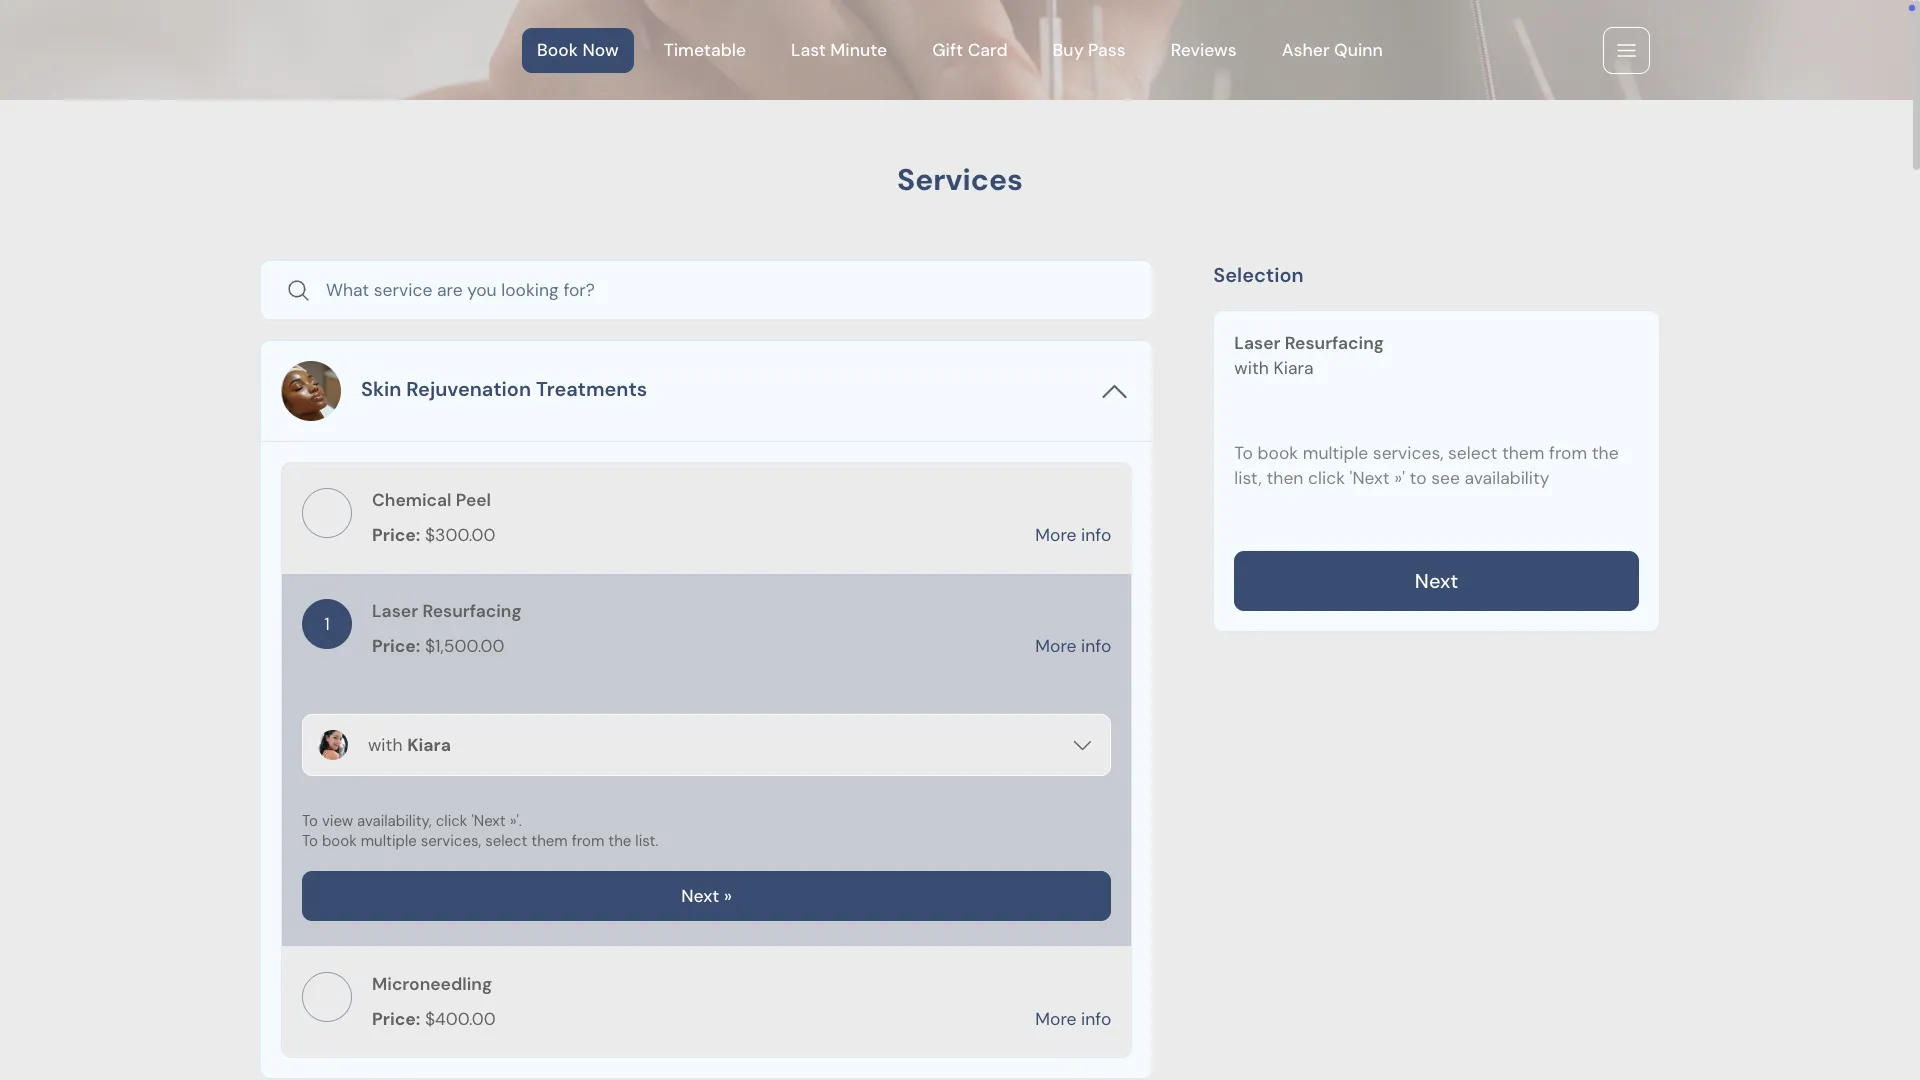The height and width of the screenshot is (1080, 1920).
Task: Collapse the Skin Rejuvenation Treatments section
Action: 1114,391
